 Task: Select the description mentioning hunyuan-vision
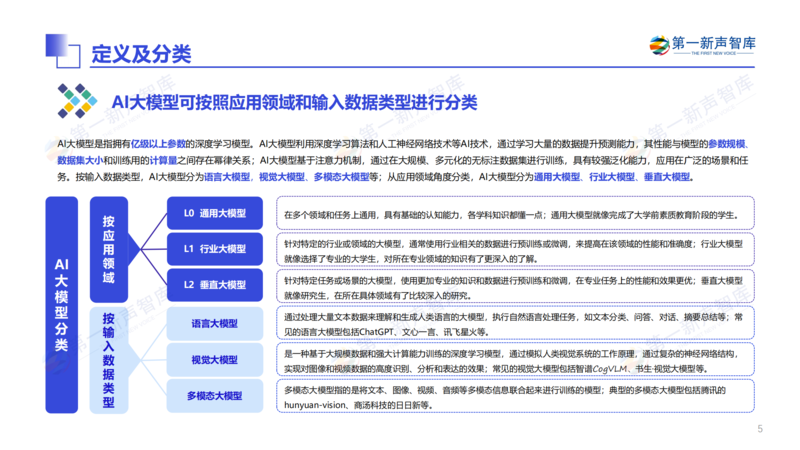[x=515, y=396]
